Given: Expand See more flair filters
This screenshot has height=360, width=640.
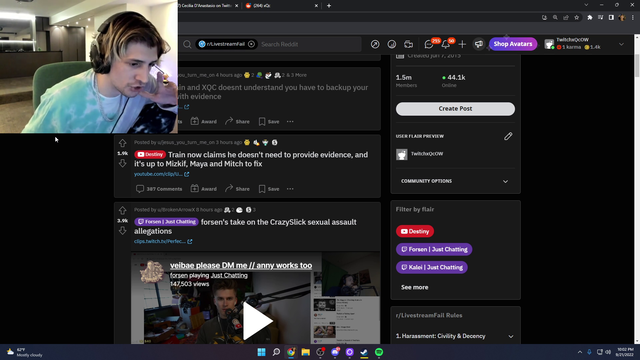Looking at the screenshot, I should point(414,287).
